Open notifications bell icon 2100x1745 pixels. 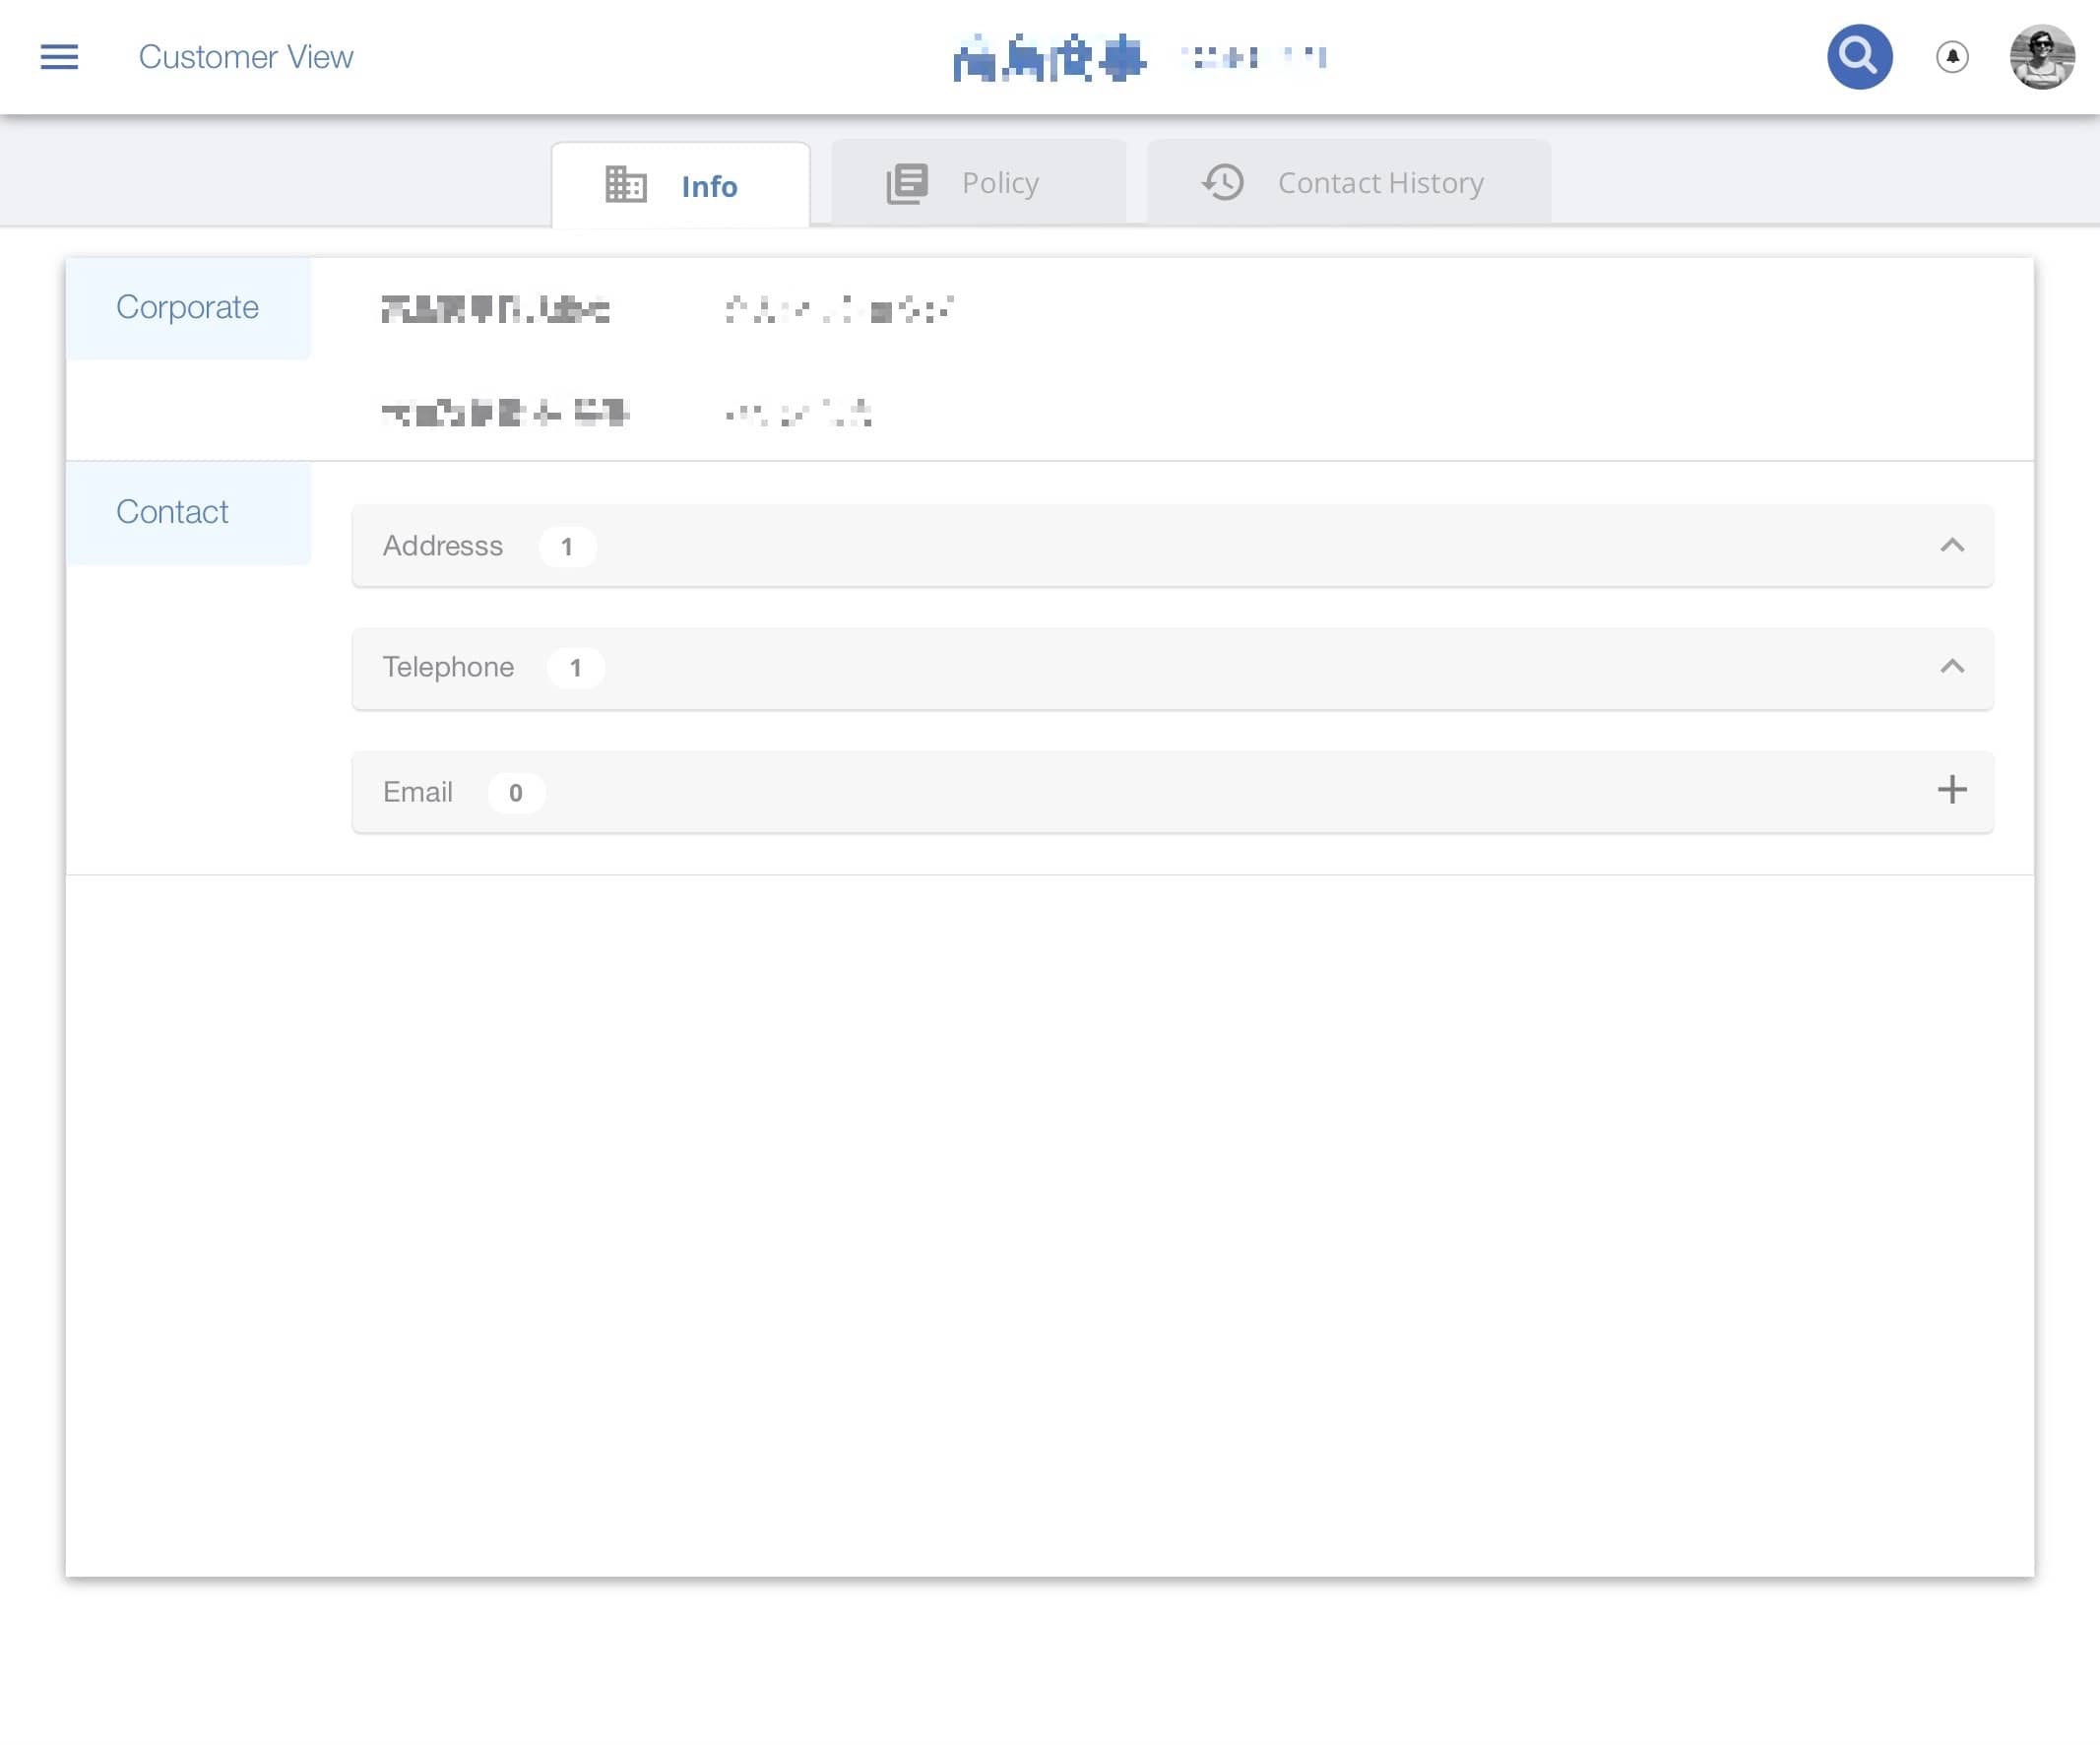1951,57
